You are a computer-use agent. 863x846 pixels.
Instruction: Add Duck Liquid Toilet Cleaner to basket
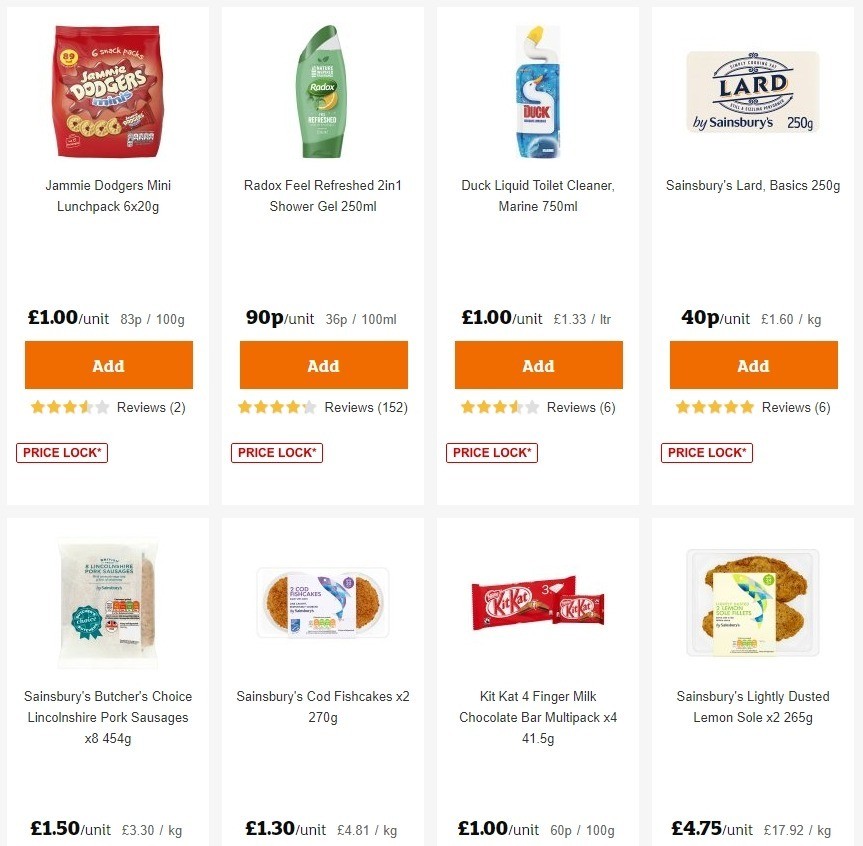pyautogui.click(x=538, y=365)
